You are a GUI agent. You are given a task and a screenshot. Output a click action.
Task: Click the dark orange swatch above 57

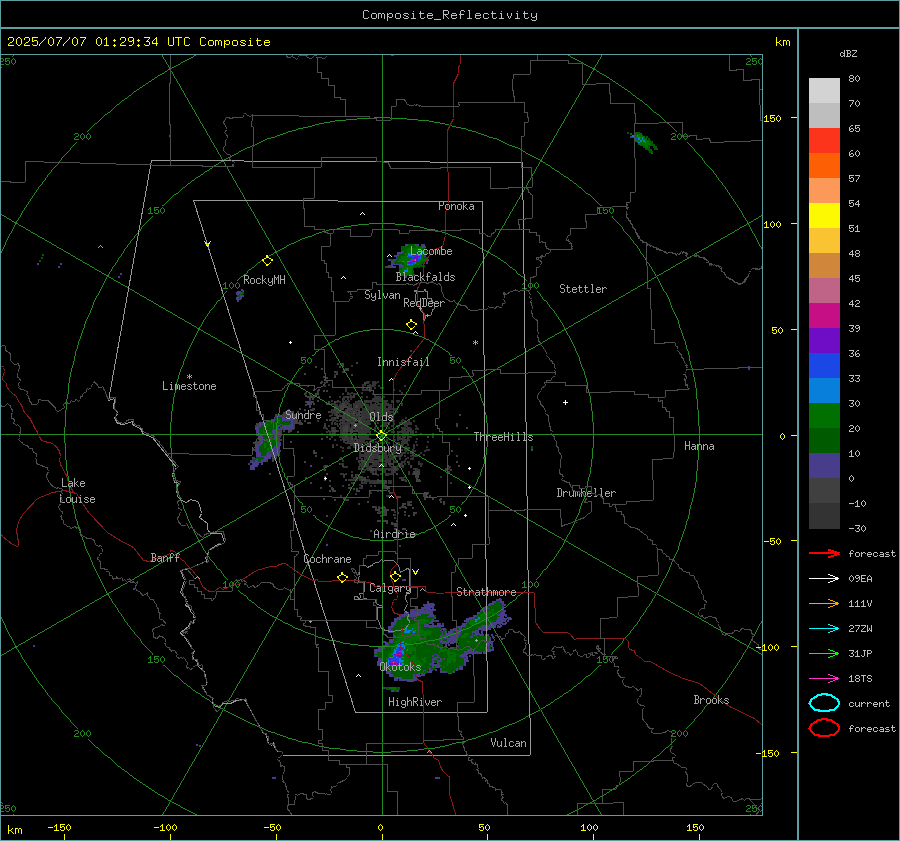824,165
